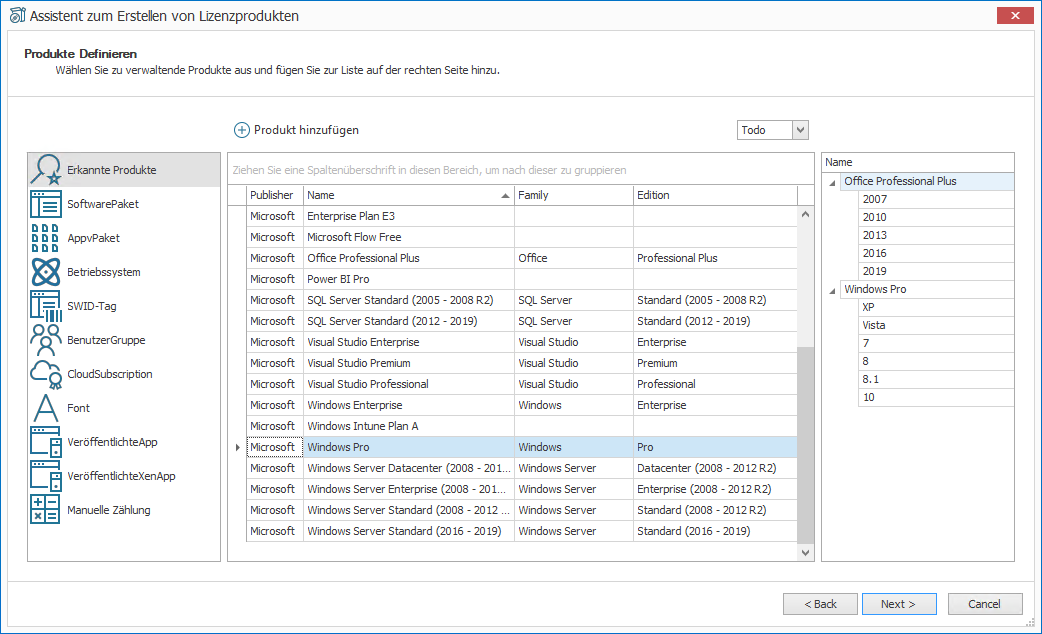
Task: Switch to the Erkannte Produkte category
Action: click(x=124, y=170)
